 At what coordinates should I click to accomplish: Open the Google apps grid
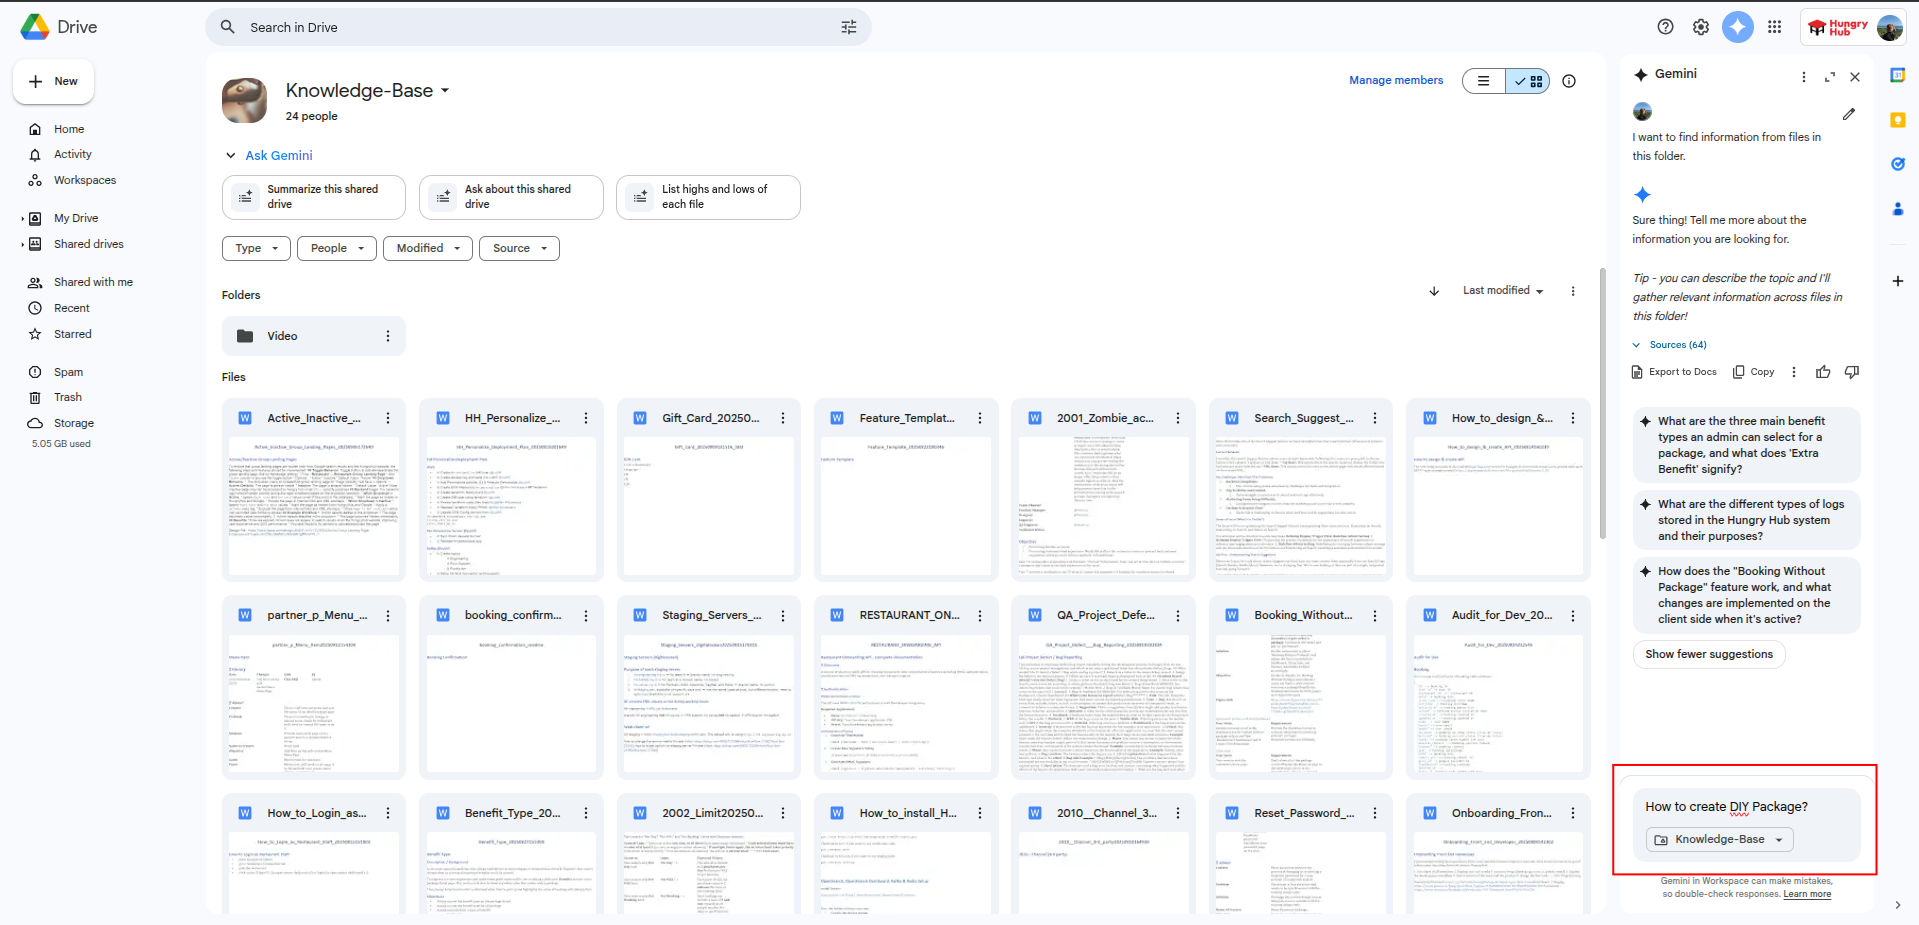[1774, 27]
